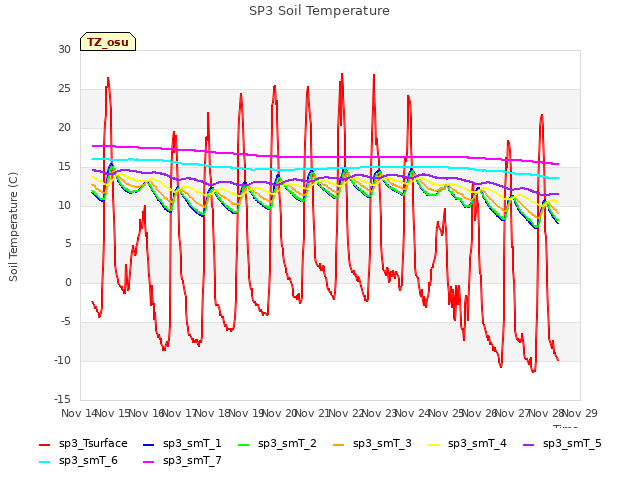Click the Nov 14 x-axis tick label
The width and height of the screenshot is (640, 480).
[80, 413]
